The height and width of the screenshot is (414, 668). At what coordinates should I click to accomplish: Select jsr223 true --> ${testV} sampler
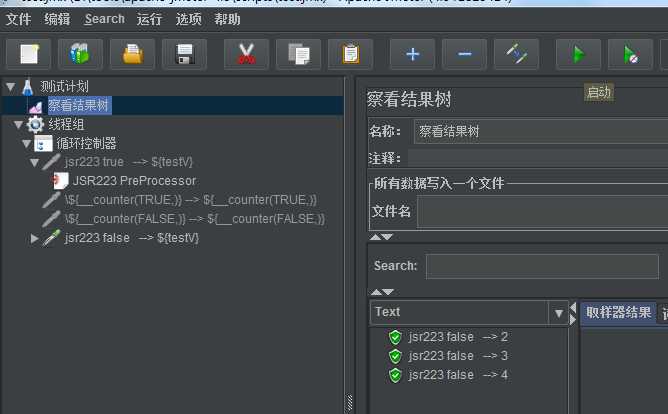pos(129,162)
